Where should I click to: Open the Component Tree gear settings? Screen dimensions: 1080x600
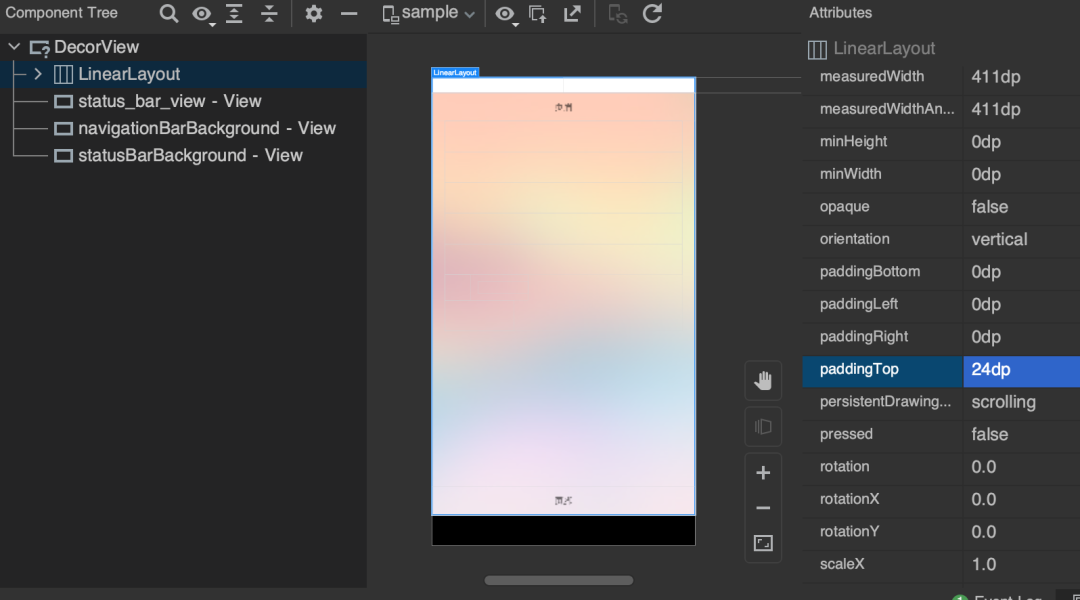click(314, 14)
